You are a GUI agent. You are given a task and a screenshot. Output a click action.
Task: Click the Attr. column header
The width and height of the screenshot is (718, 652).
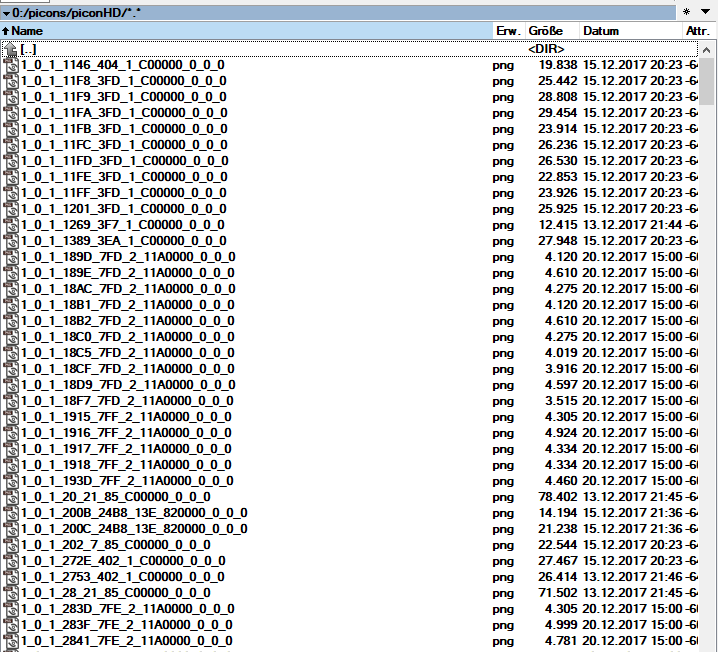pos(698,31)
